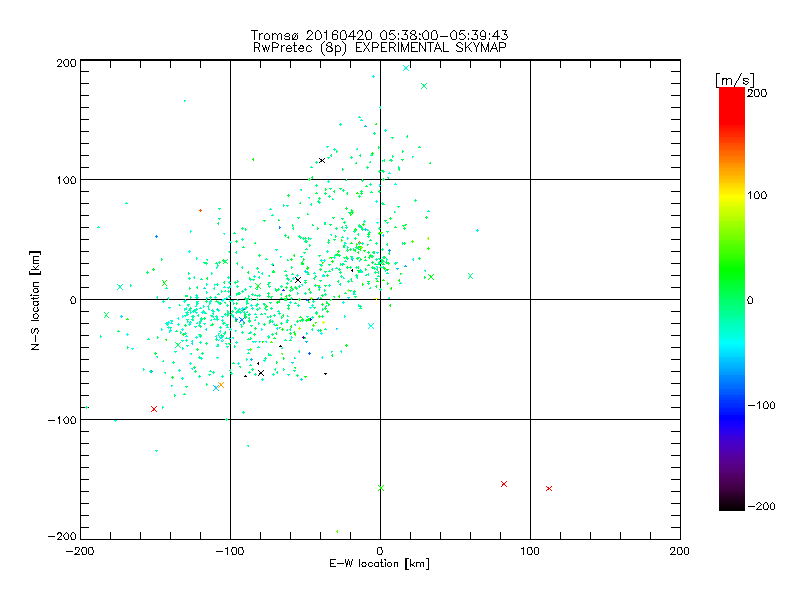Click the cyan X marker at the plot's top edge
This screenshot has width=800, height=600.
tap(406, 68)
